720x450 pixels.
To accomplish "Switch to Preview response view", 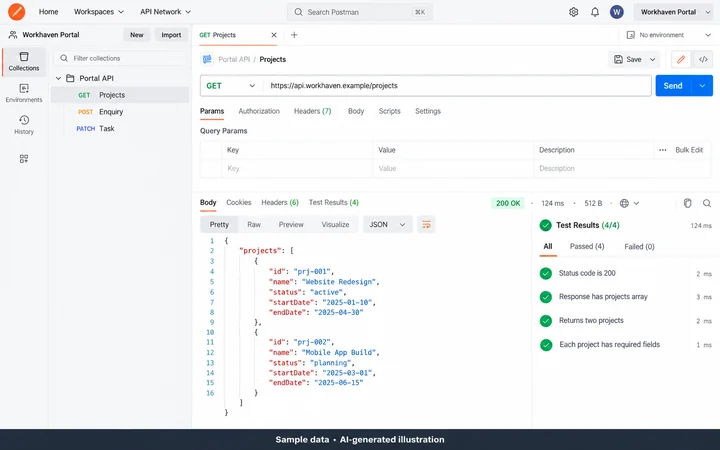I will [291, 225].
